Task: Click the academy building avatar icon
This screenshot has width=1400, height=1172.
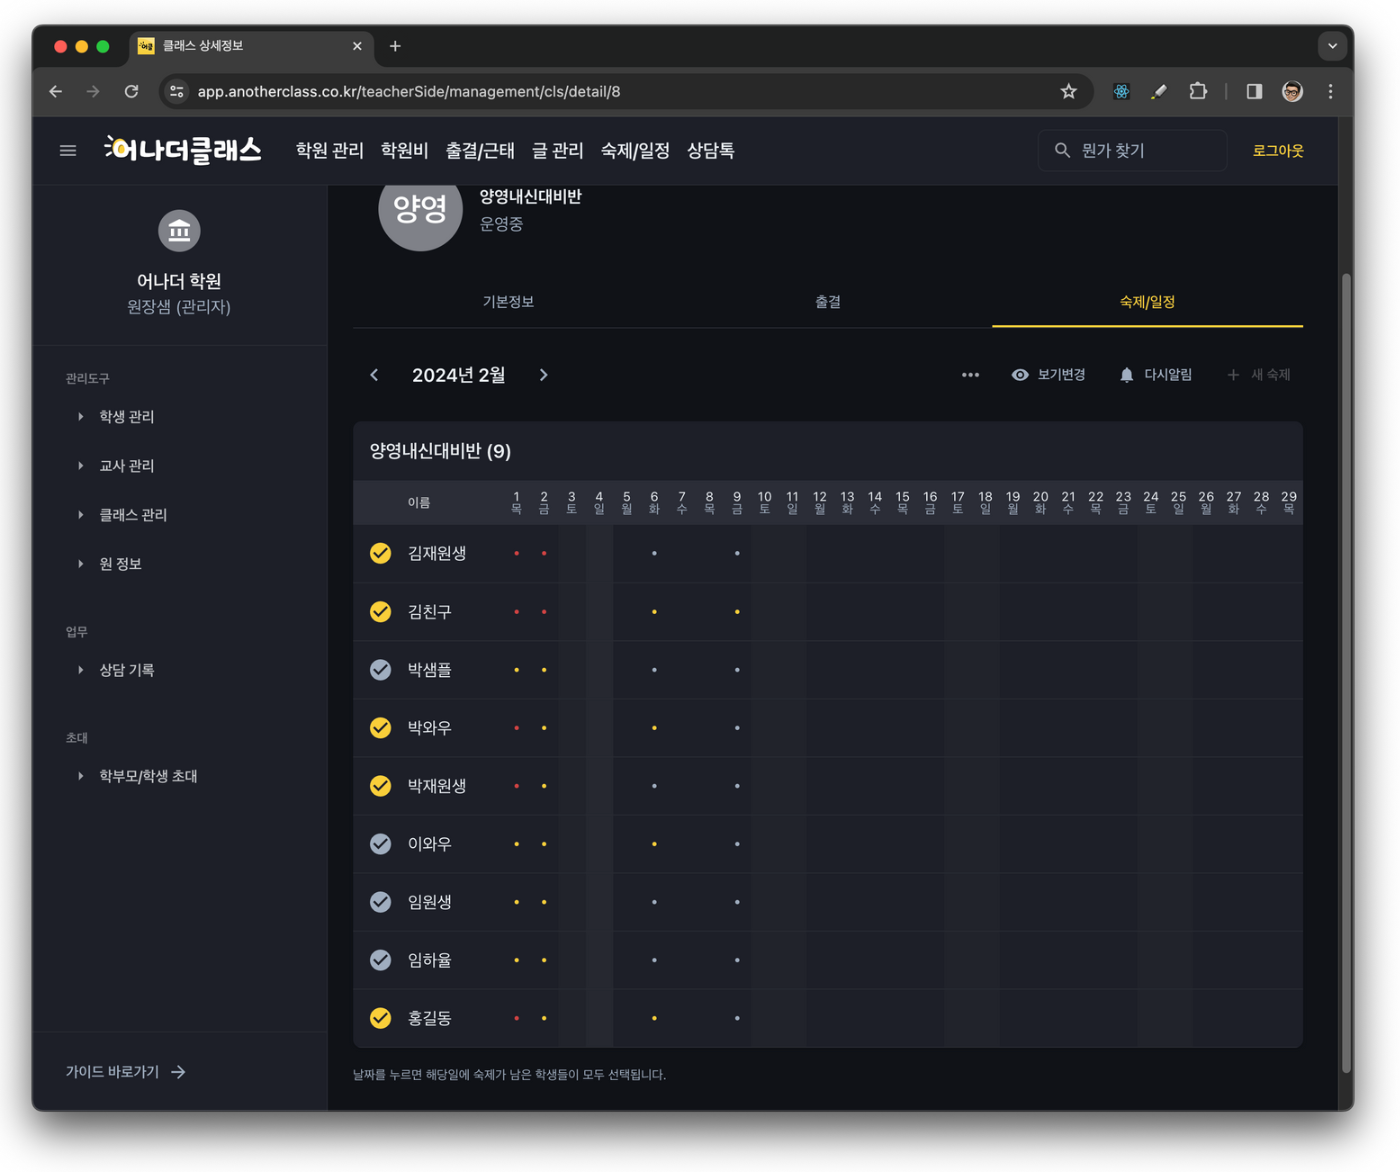Action: tap(179, 231)
